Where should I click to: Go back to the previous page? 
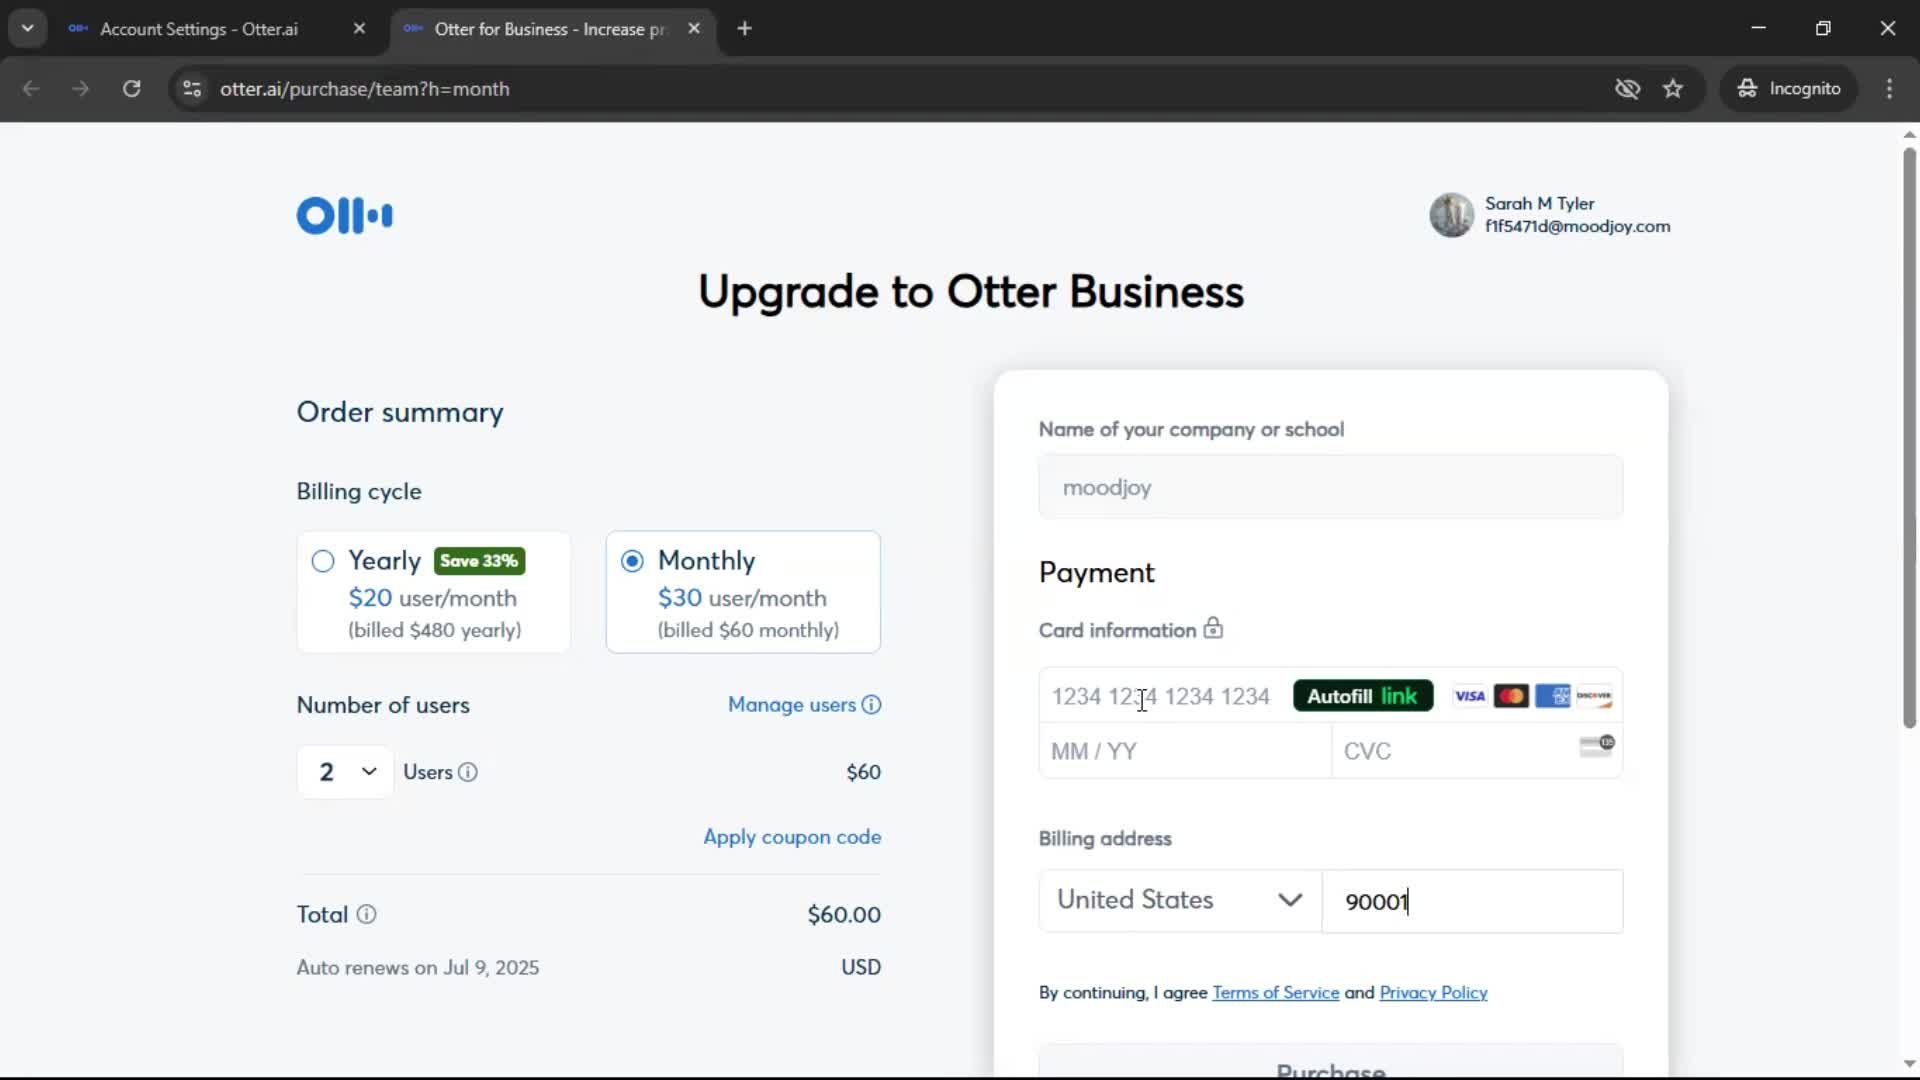click(31, 89)
